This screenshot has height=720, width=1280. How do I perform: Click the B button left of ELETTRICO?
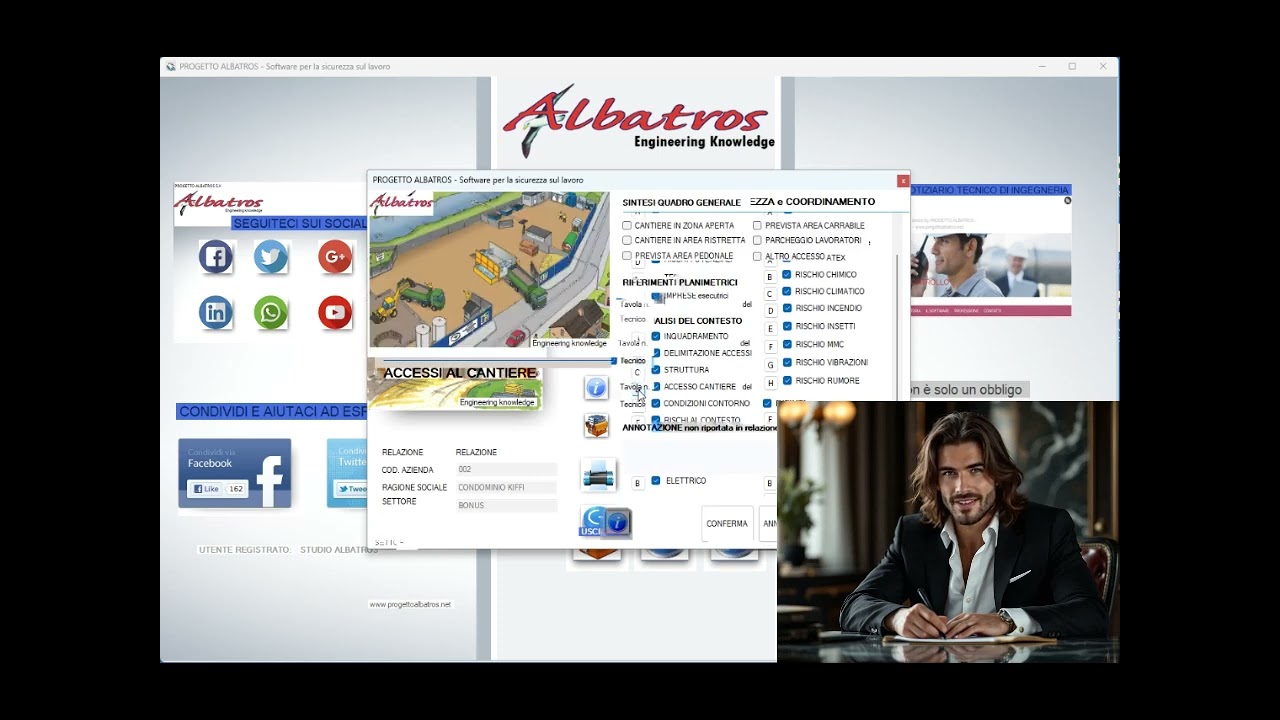[637, 484]
